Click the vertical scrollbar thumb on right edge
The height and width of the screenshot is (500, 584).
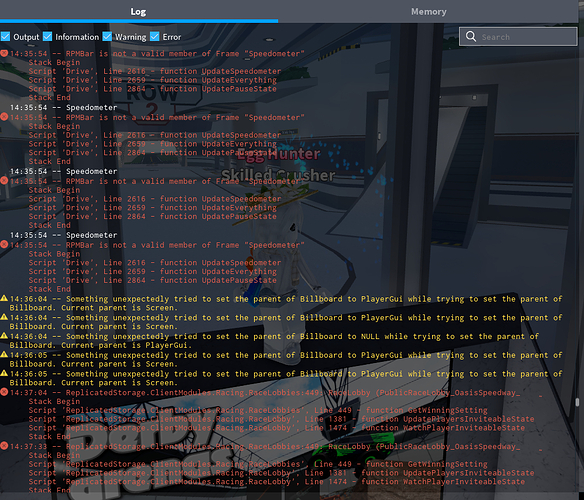(x=577, y=402)
